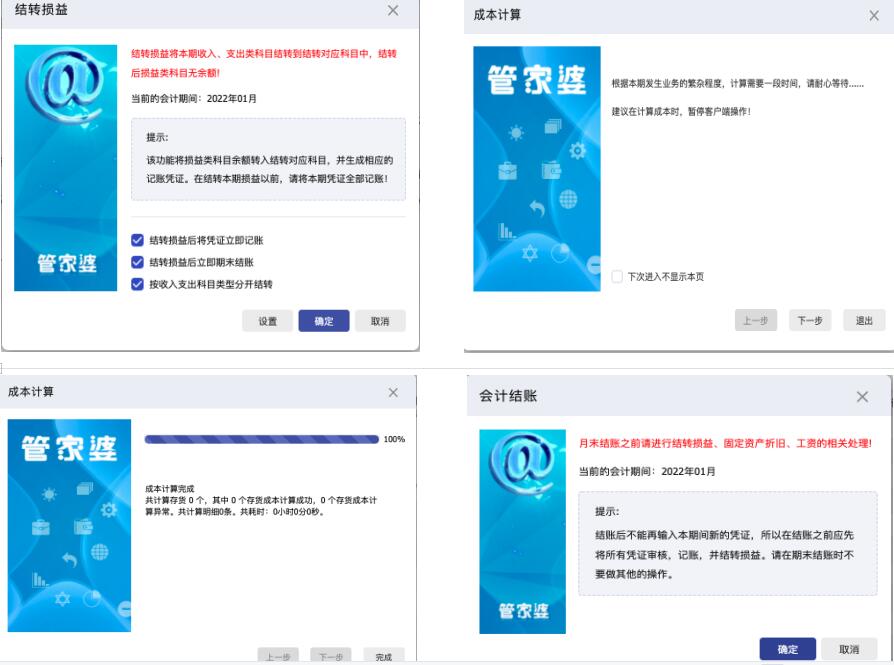Click 退出 in 成本计算 dialog
Viewport: 894px width, 665px height.
[864, 321]
